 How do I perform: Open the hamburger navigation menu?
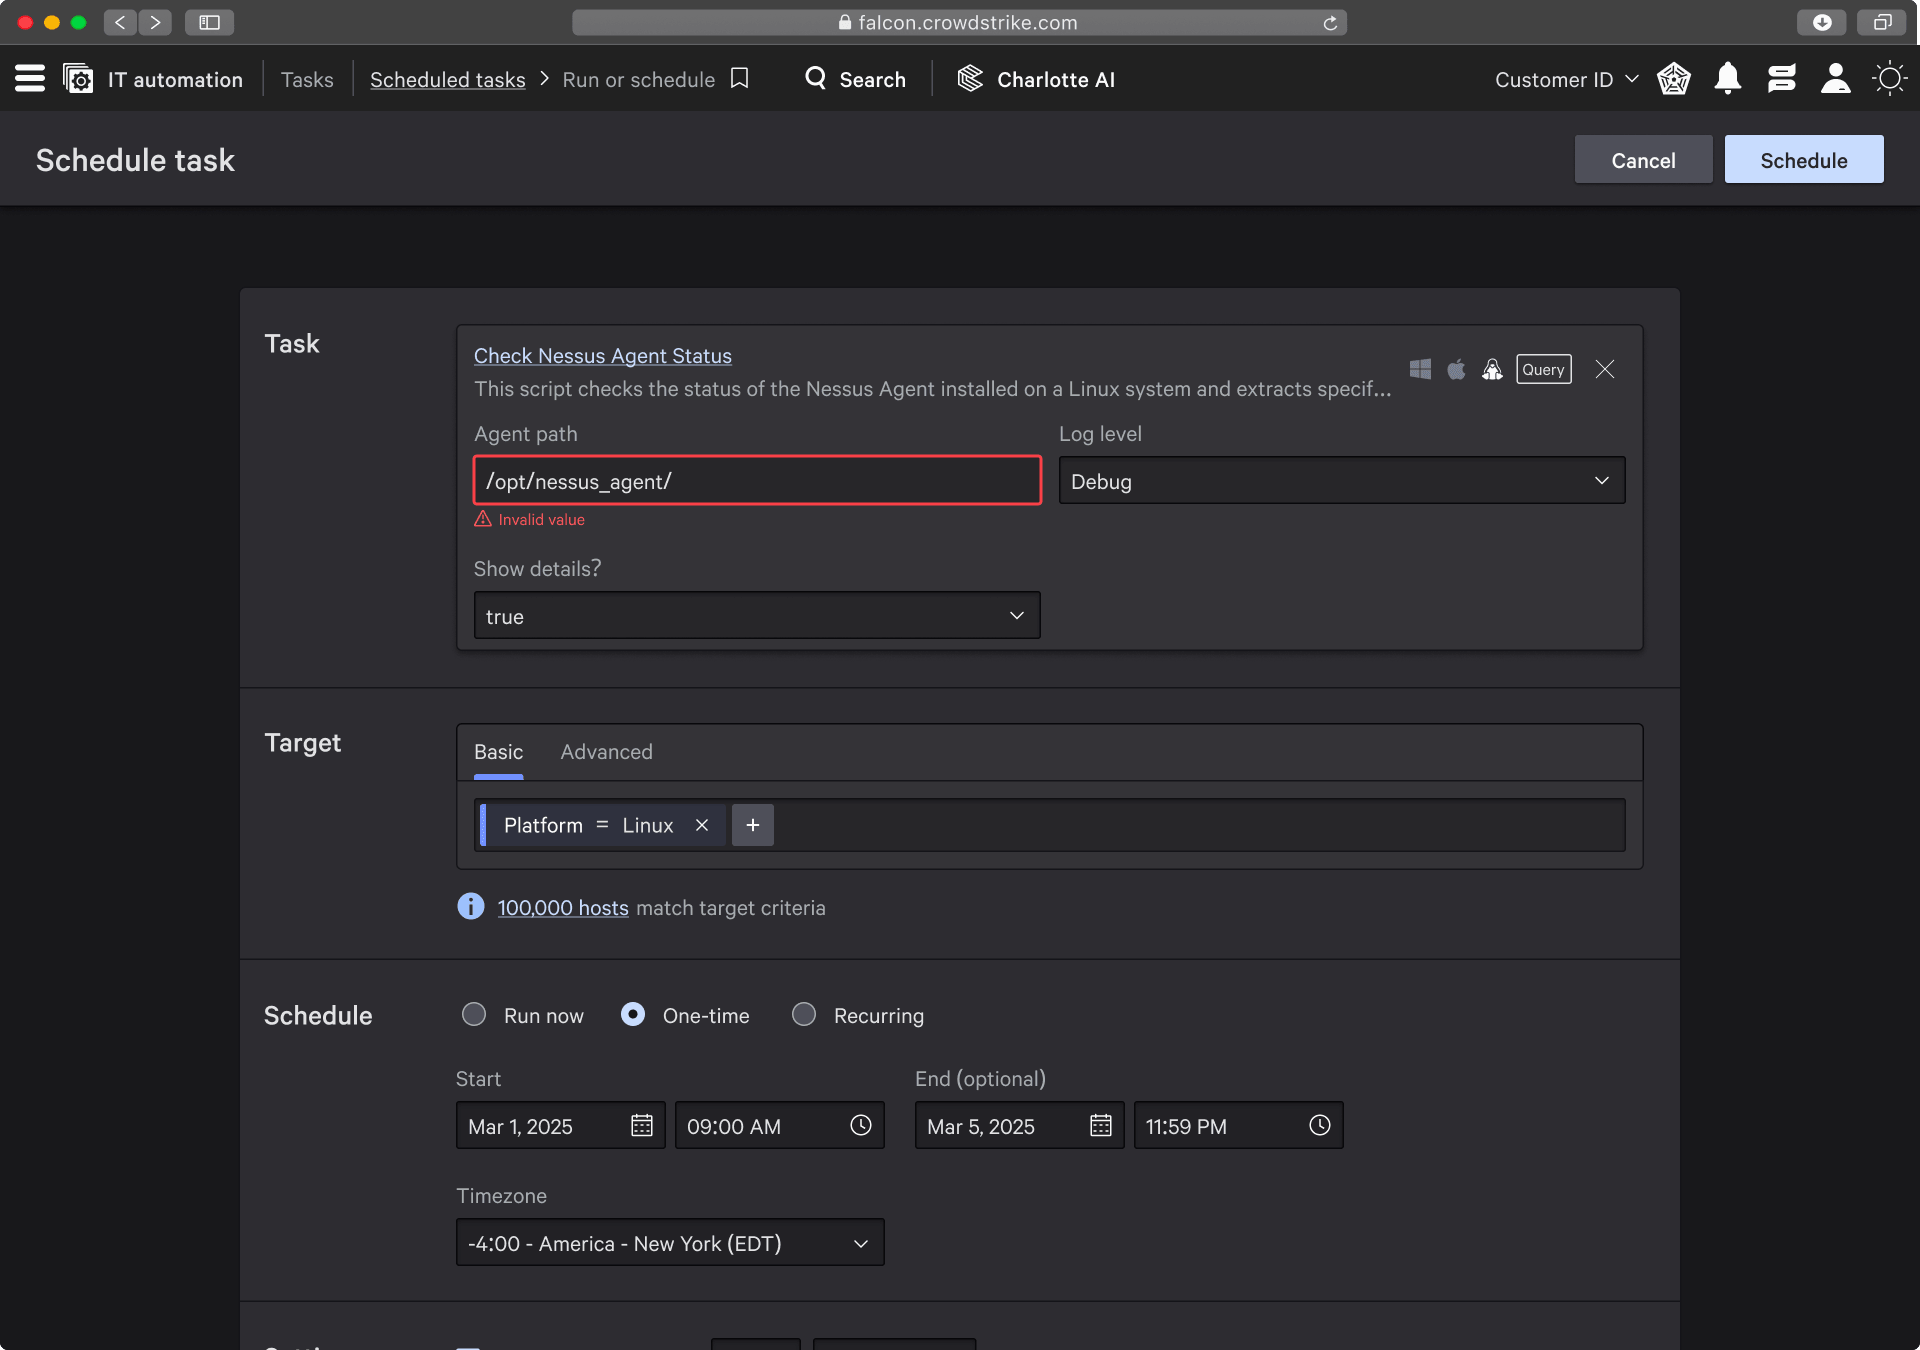(30, 79)
